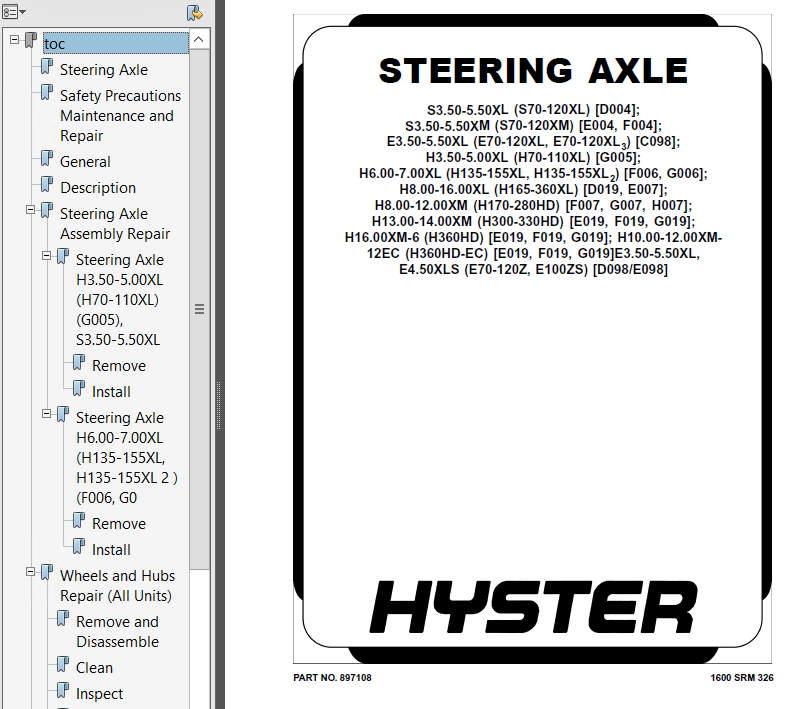The height and width of the screenshot is (709, 805).
Task: Open Remove under H6.00-7.00XL
Action: pos(119,524)
